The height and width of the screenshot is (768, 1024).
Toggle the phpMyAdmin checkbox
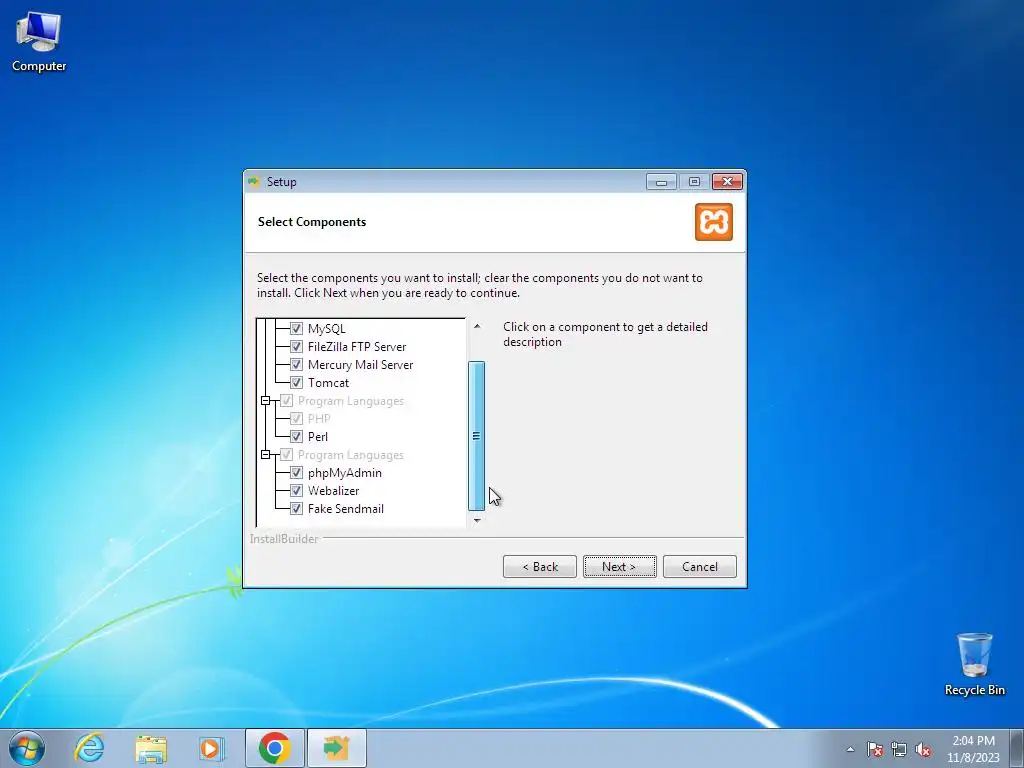[296, 472]
